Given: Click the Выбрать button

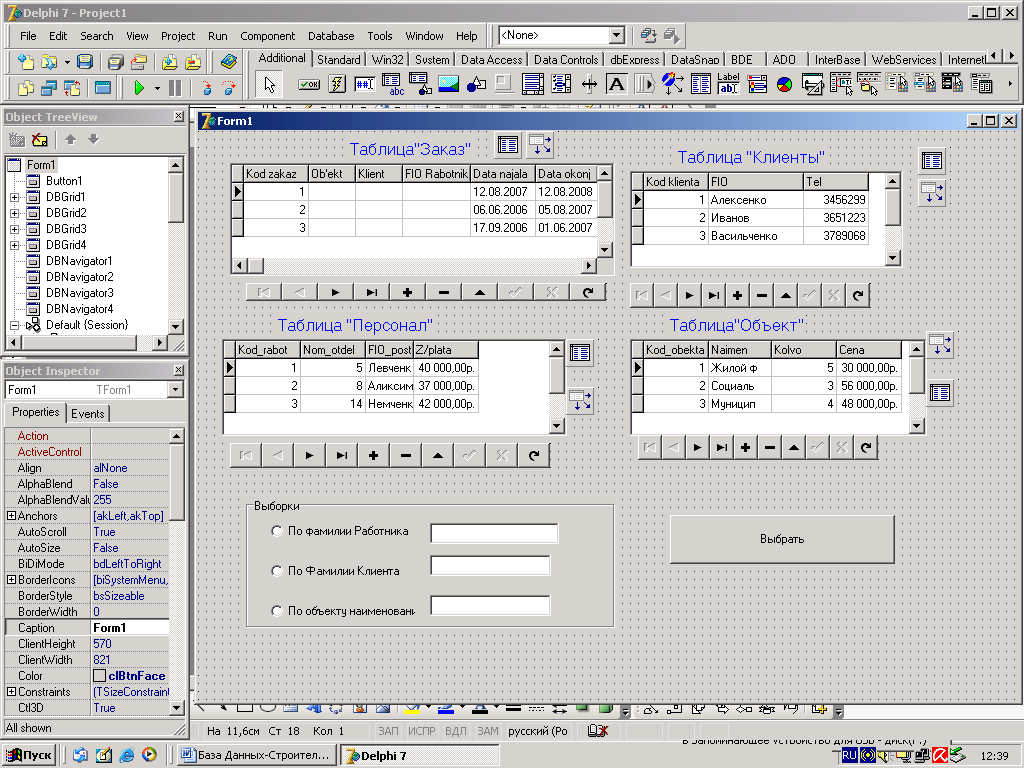Looking at the screenshot, I should [782, 539].
